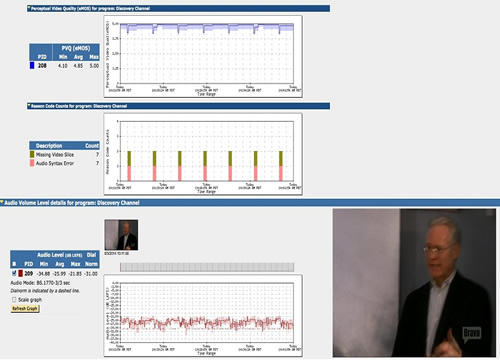Viewport: 500px width, 360px height.
Task: Click the first bar in Reason Code chart
Action: [129, 166]
